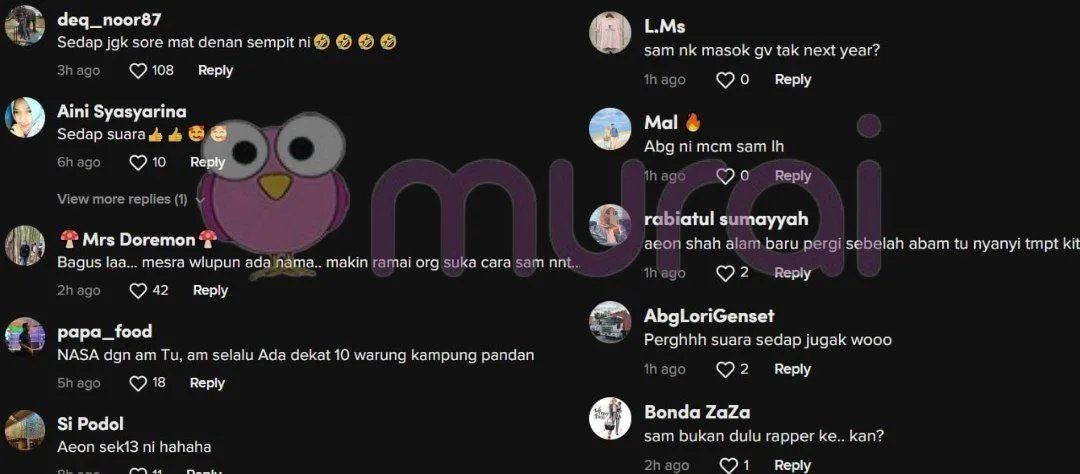Like Bonda ZaZa's comment heart

point(728,466)
